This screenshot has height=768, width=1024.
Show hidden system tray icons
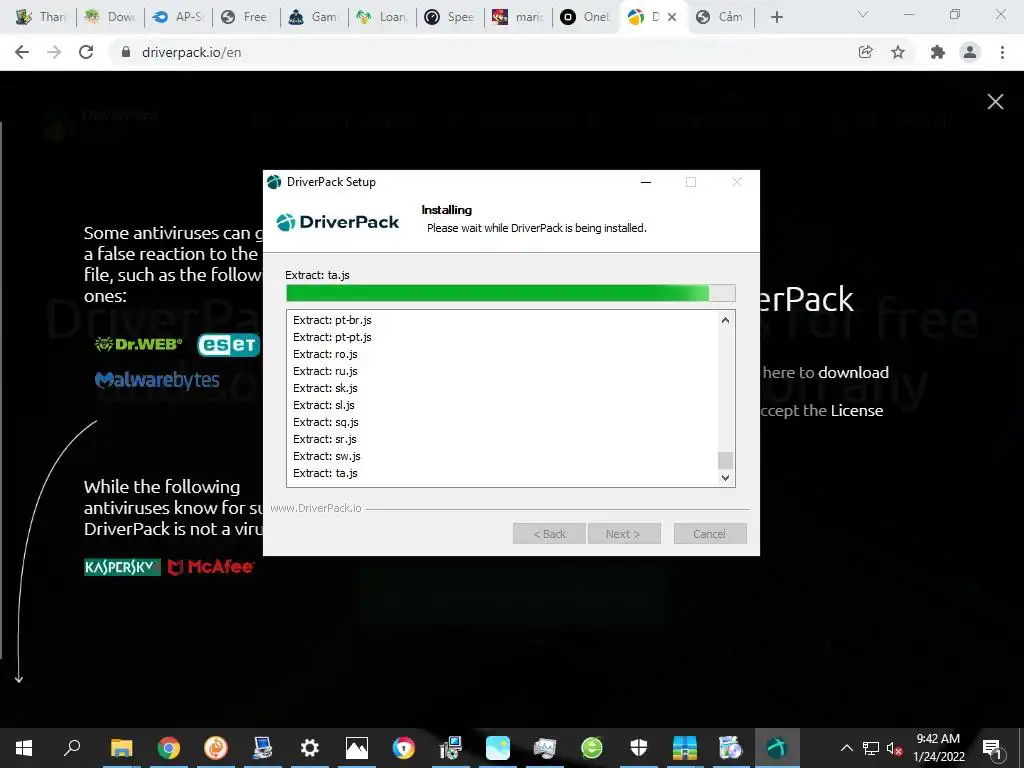coord(846,748)
